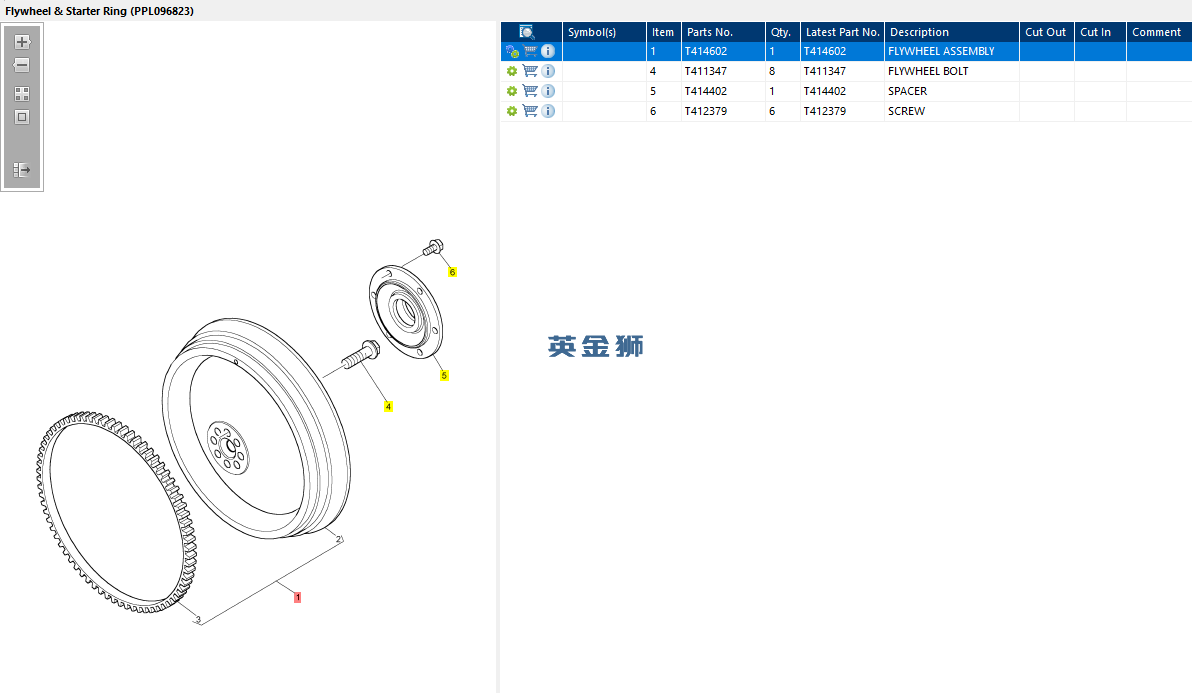Show info for FLYWHEEL ASSEMBLY row
The width and height of the screenshot is (1192, 693).
pos(548,52)
